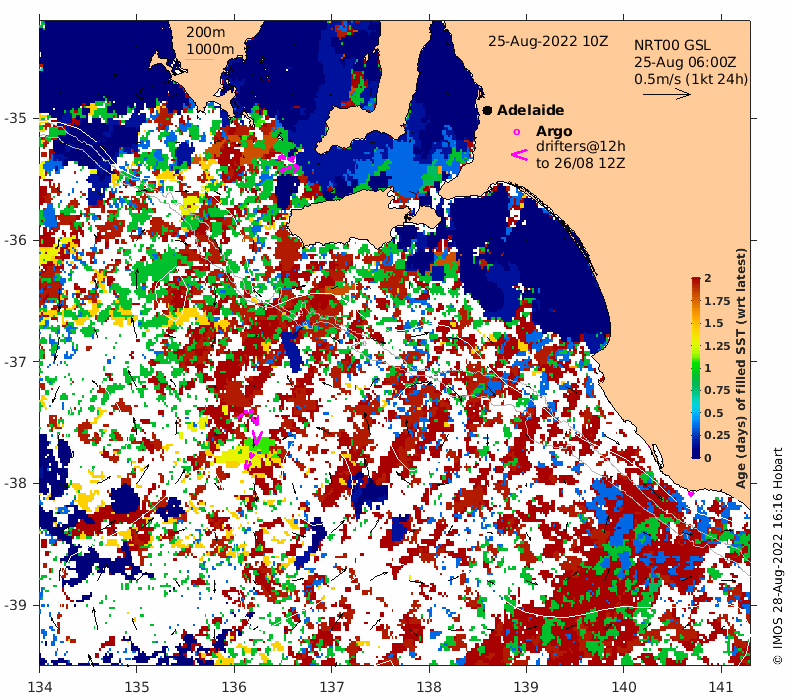792x700 pixels.
Task: Click the Adelaide label text
Action: point(530,110)
